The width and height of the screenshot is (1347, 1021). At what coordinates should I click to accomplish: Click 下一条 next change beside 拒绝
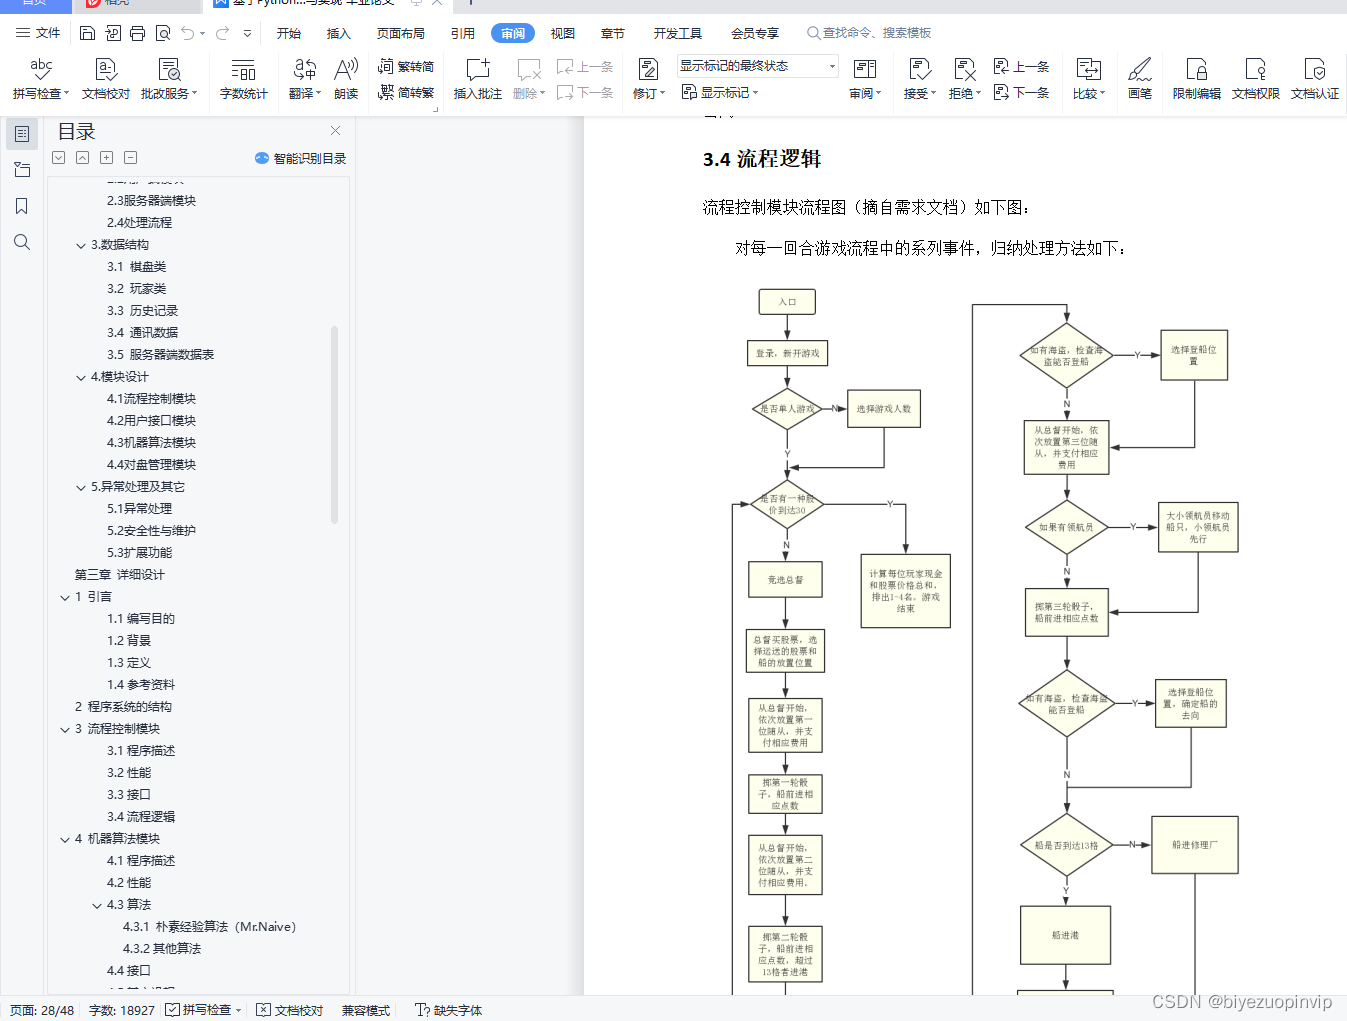pos(1021,92)
